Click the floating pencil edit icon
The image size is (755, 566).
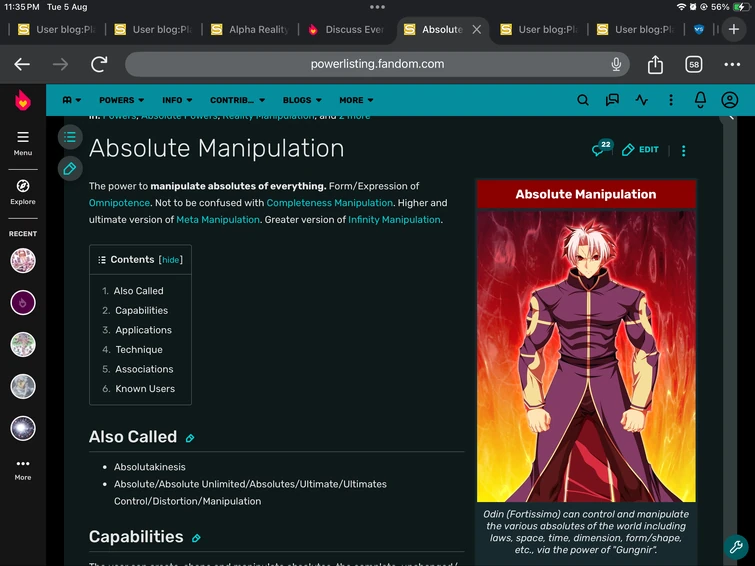point(70,169)
